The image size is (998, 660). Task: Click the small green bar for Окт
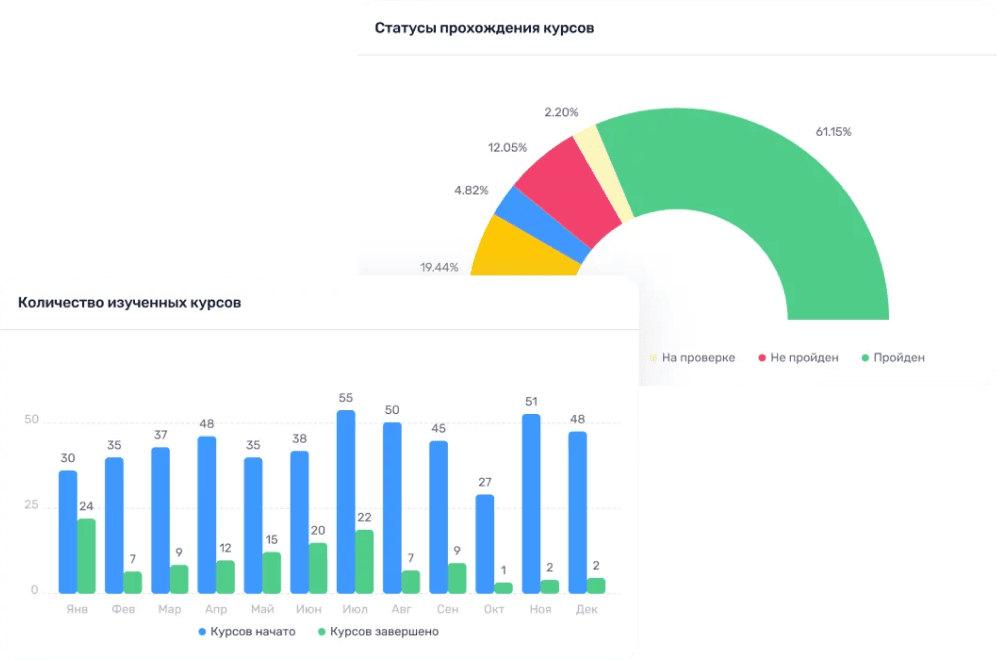(x=503, y=588)
